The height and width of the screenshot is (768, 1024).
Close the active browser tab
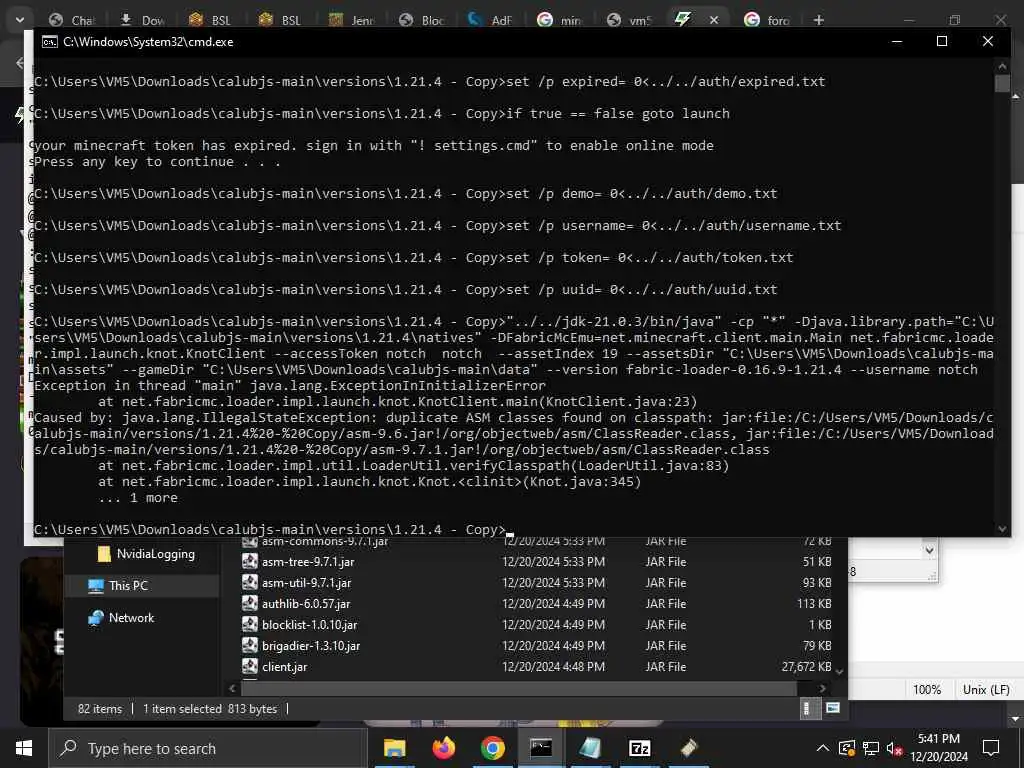(714, 20)
